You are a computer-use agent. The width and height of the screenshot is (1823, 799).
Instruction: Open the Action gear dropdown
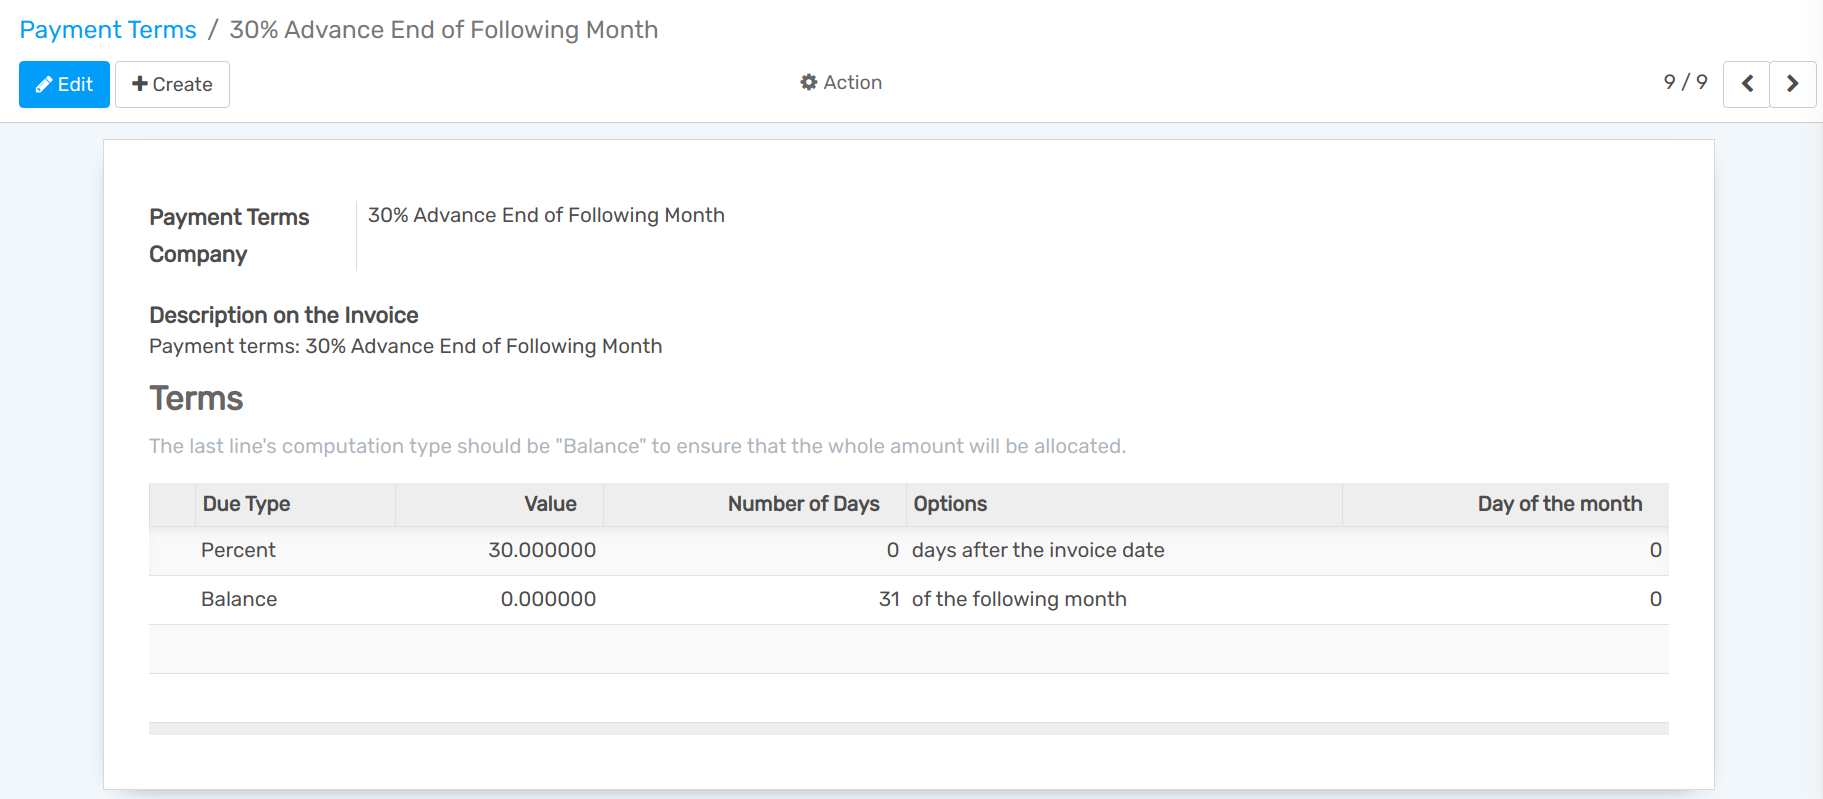(841, 83)
